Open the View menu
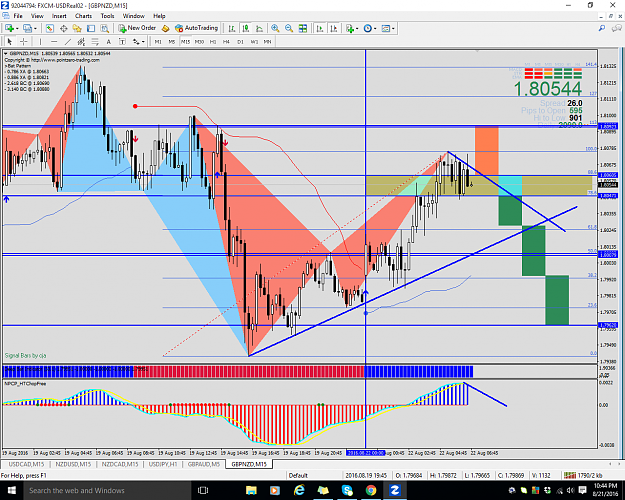This screenshot has width=625, height=500. click(x=37, y=16)
